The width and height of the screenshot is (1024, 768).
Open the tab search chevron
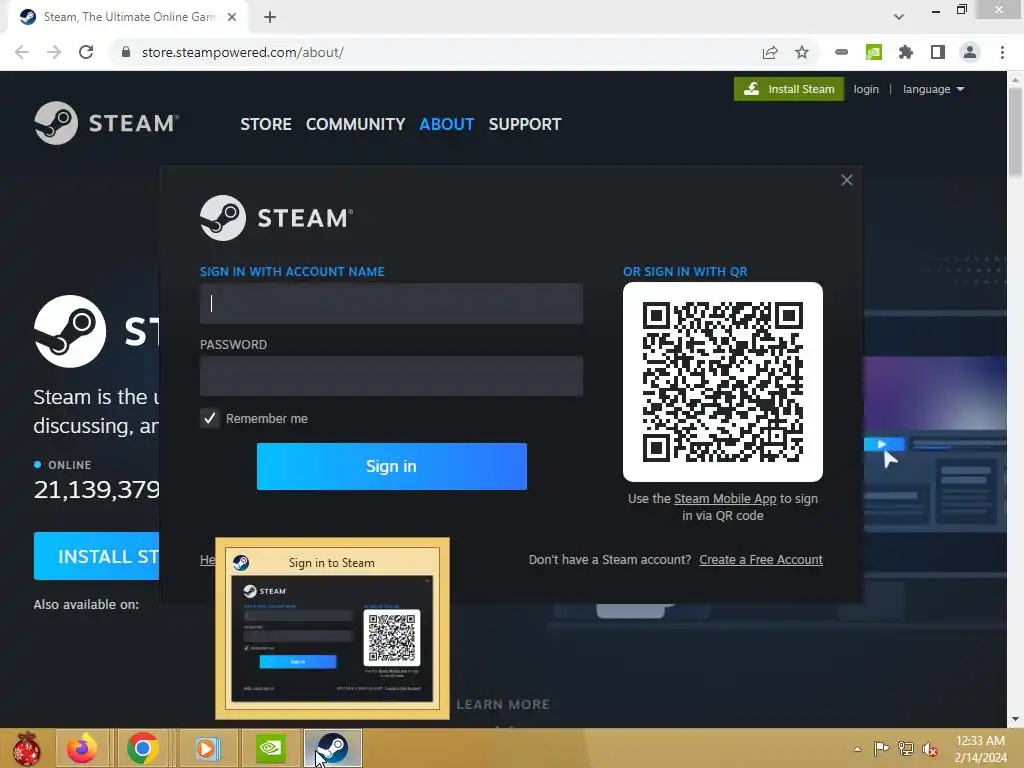(899, 17)
